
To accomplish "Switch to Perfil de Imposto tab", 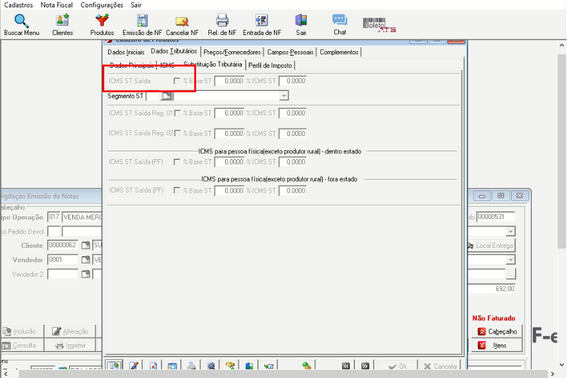I will pyautogui.click(x=270, y=65).
